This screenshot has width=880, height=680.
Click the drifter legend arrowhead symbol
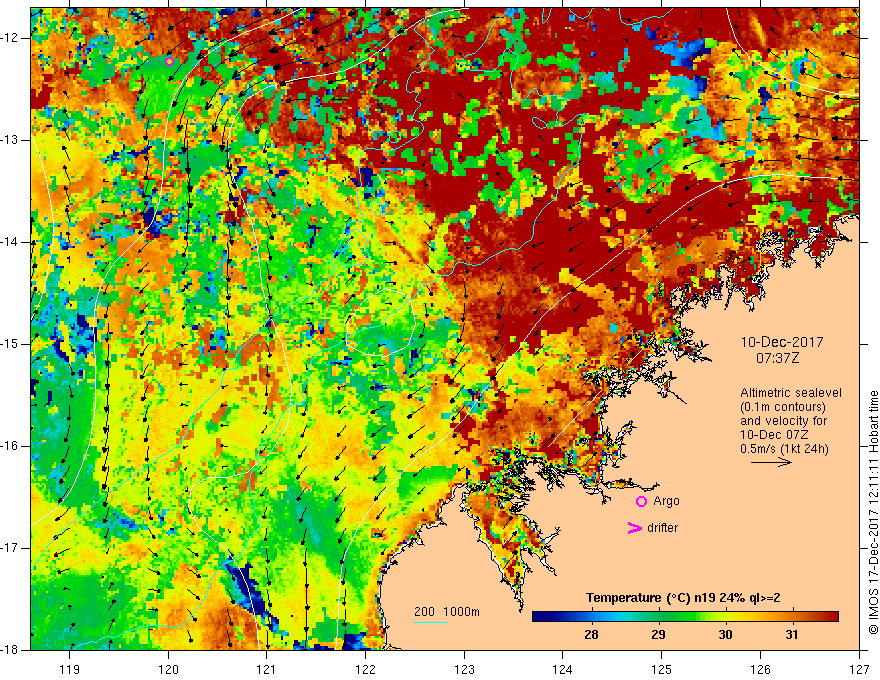(634, 528)
